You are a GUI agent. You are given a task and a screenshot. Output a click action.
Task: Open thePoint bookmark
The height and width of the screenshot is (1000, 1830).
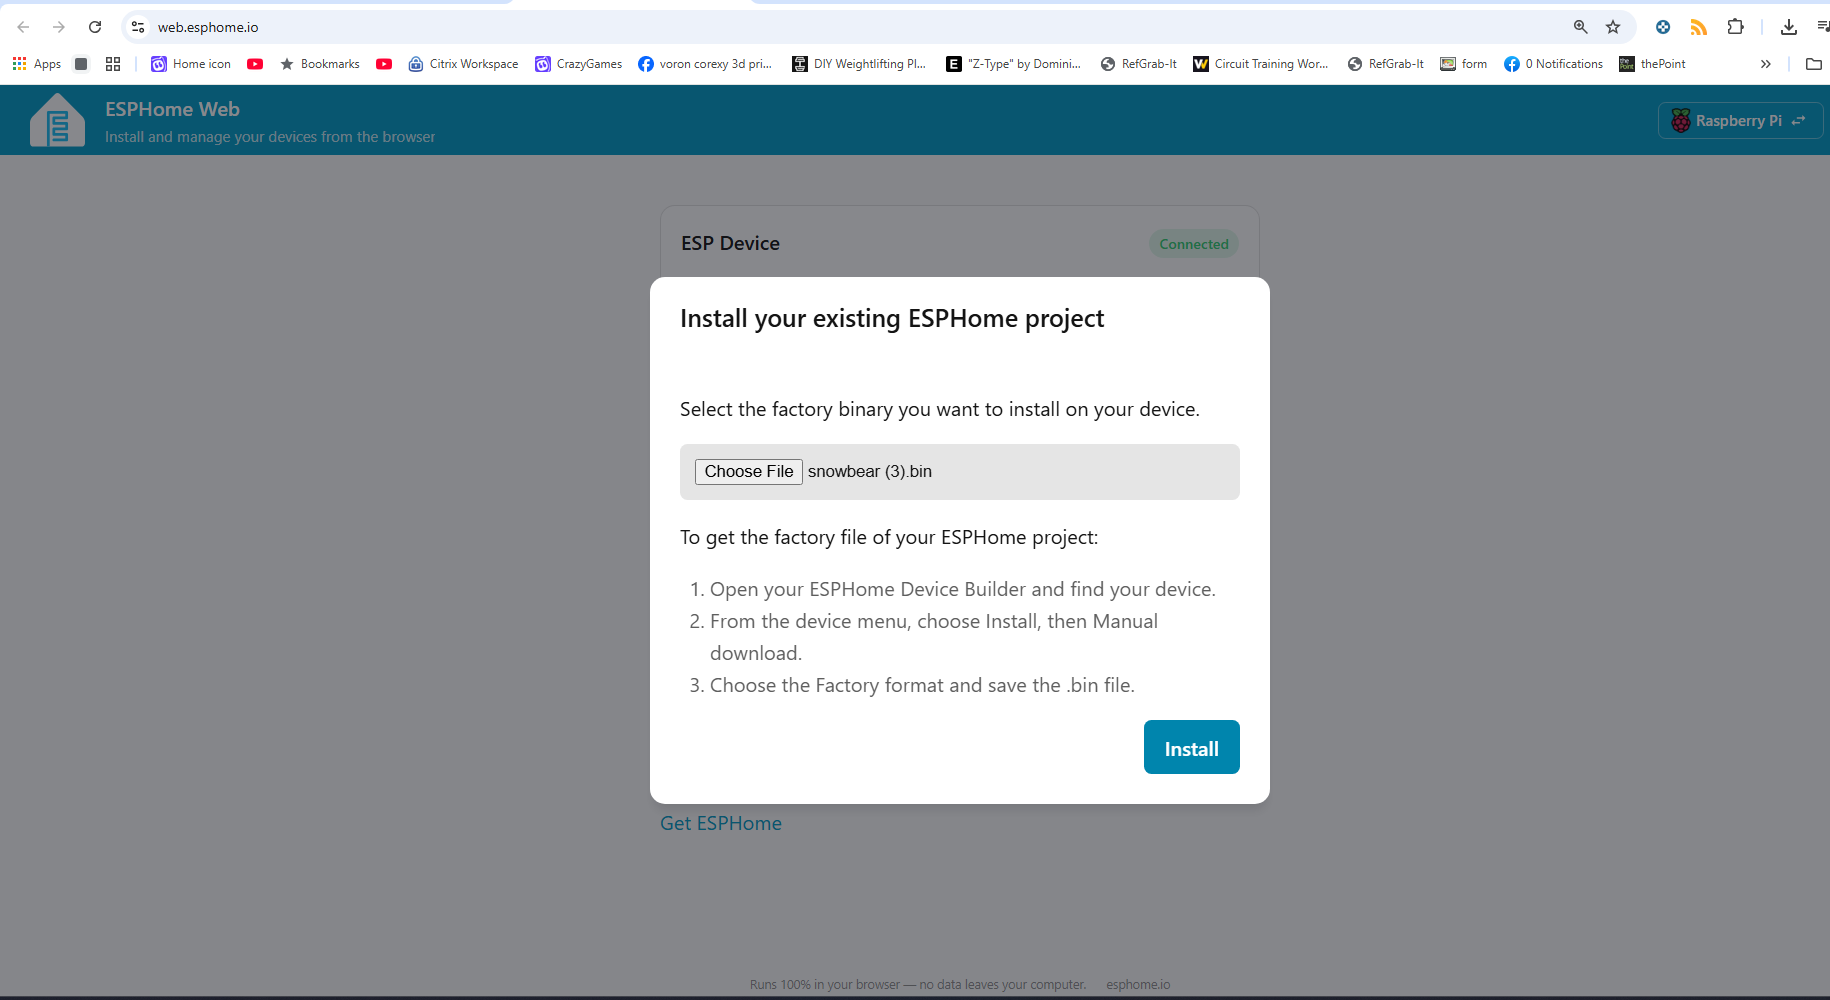[x=1652, y=64]
